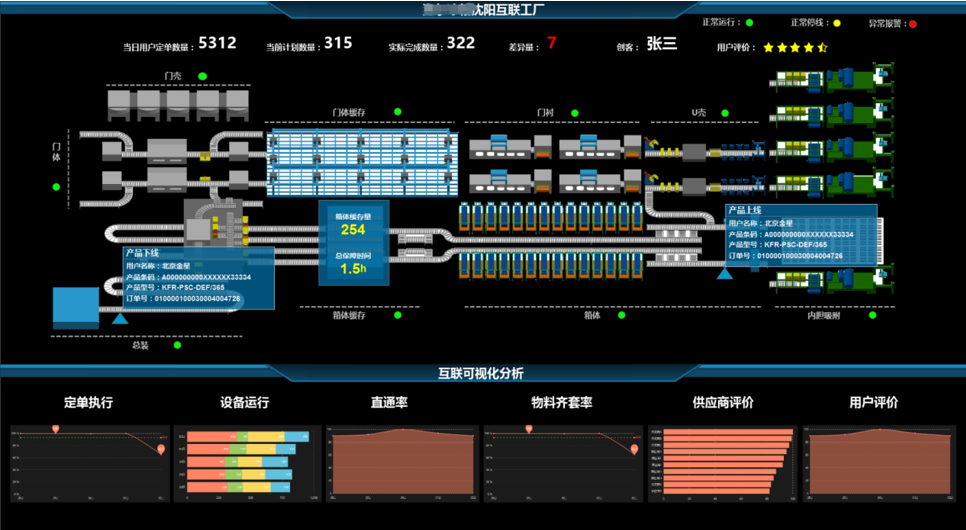Select the 互联可视化分析 section header
The height and width of the screenshot is (530, 966).
[x=481, y=373]
